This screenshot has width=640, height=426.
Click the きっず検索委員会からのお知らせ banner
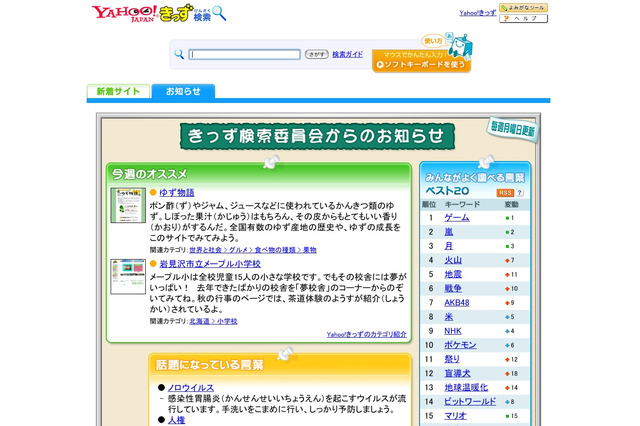[317, 136]
